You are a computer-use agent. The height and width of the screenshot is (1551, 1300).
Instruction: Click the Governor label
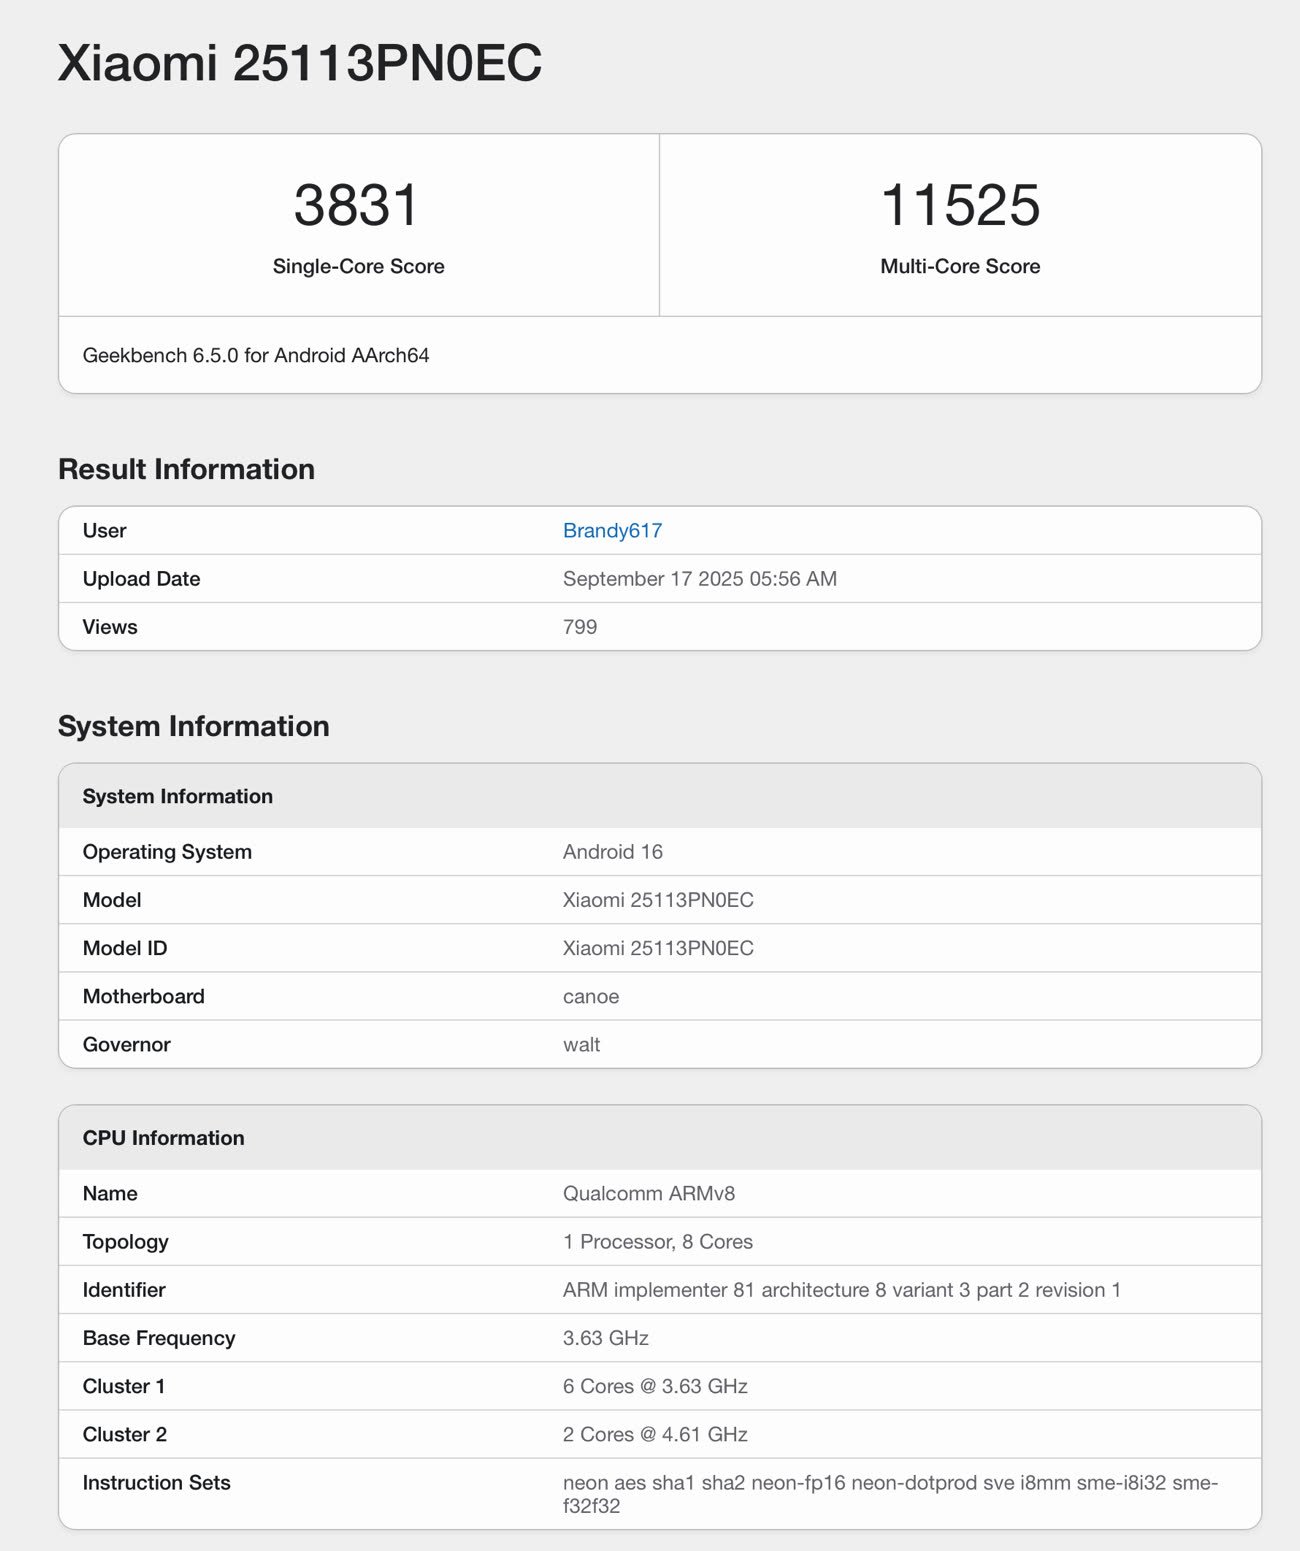click(x=126, y=1044)
